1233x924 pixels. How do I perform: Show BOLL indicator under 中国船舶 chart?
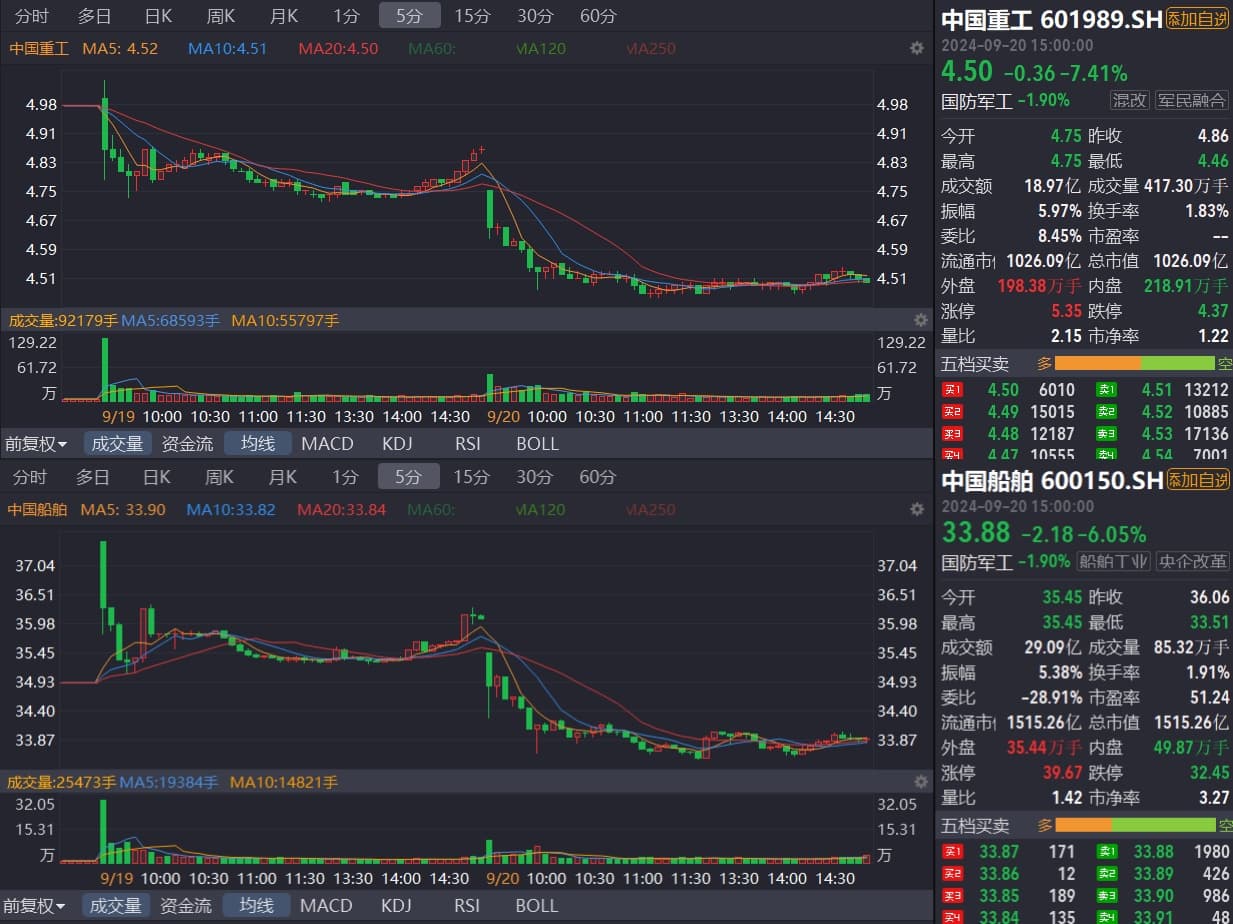[x=536, y=906]
